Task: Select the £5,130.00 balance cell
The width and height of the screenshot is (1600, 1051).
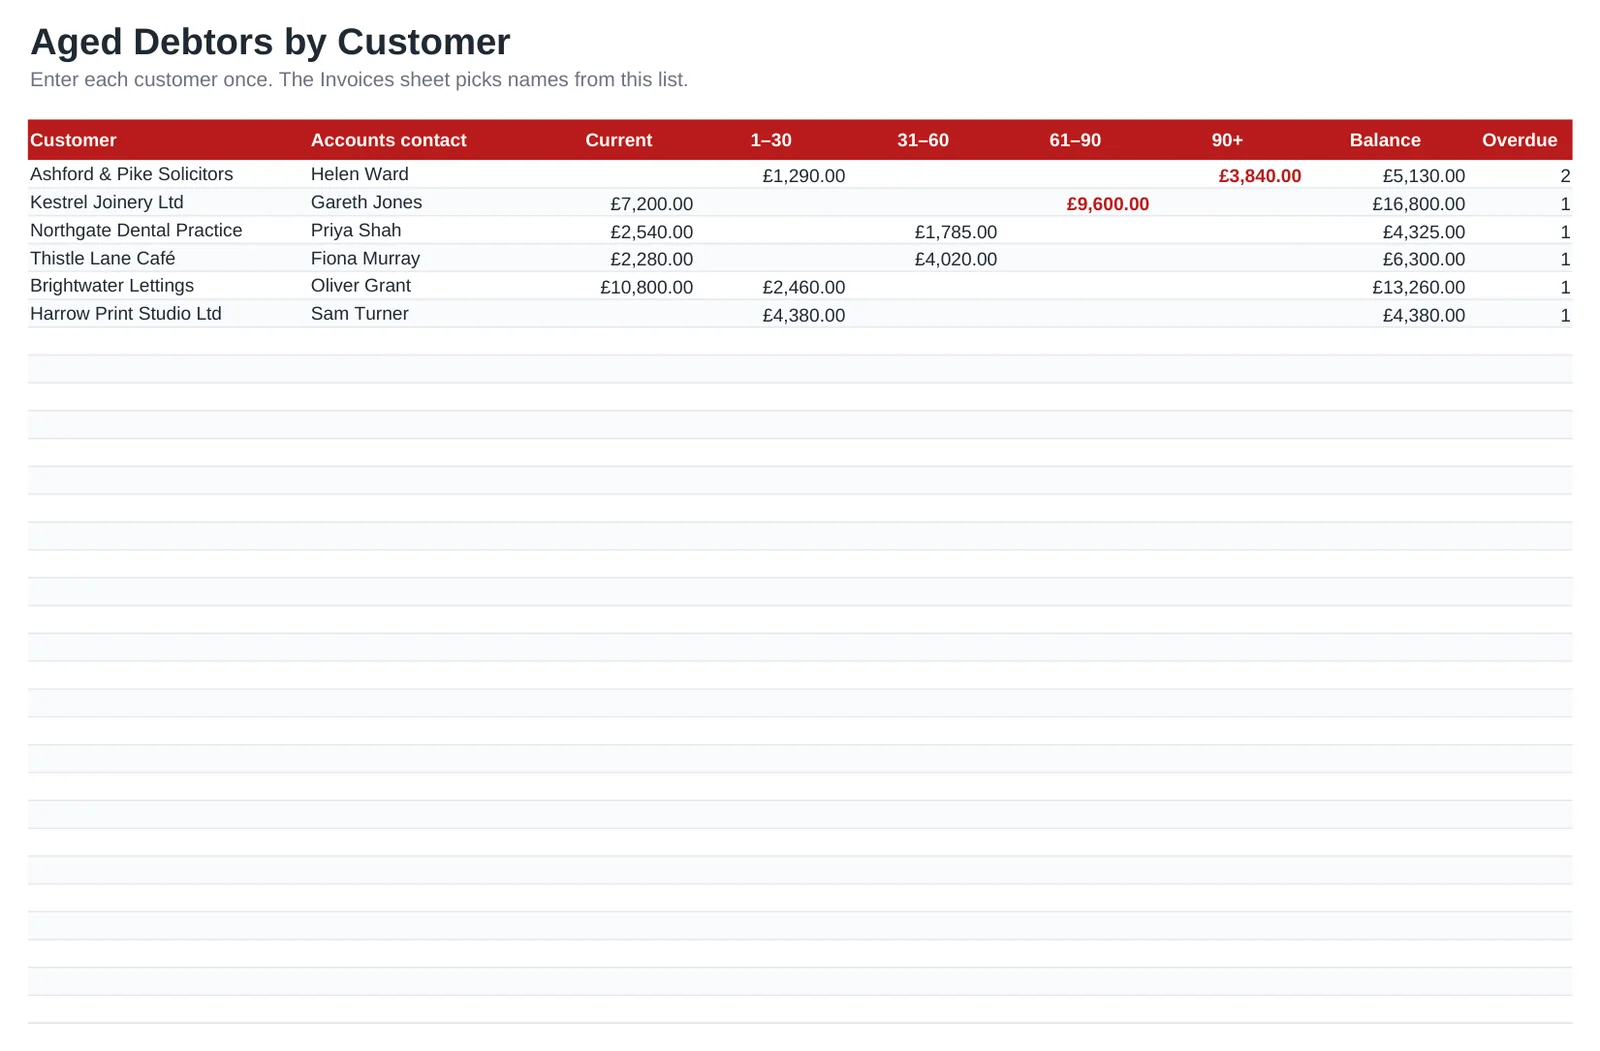Action: (1424, 176)
